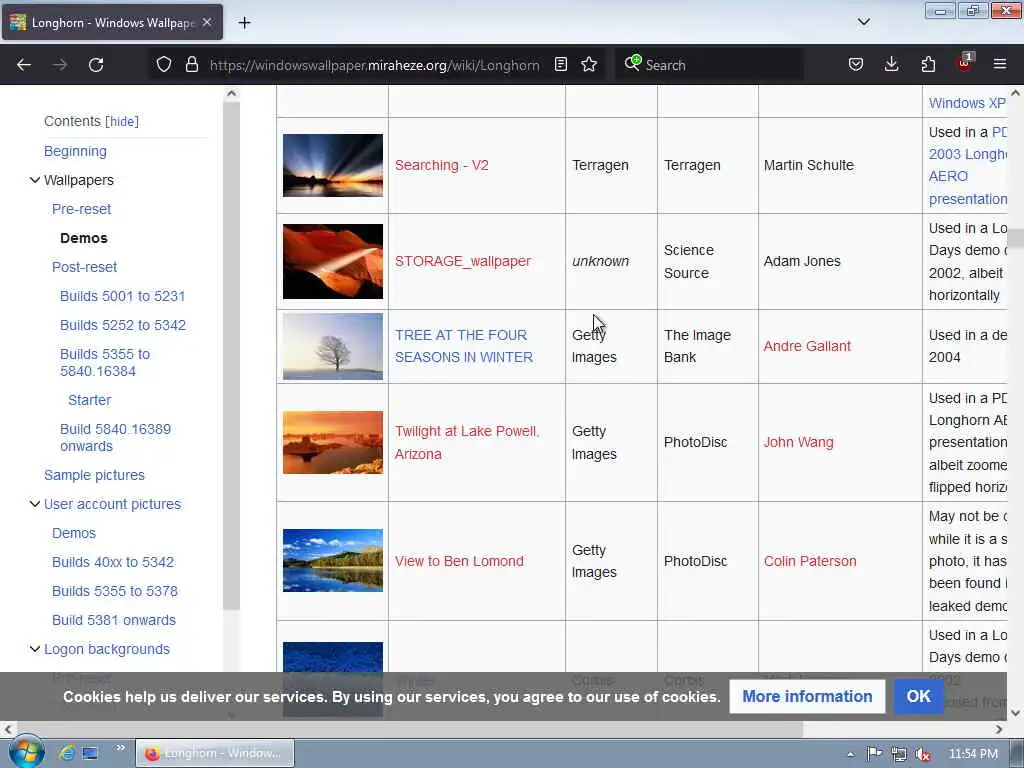This screenshot has height=768, width=1024.
Task: Go to Demos under Pre-reset
Action: click(x=84, y=238)
